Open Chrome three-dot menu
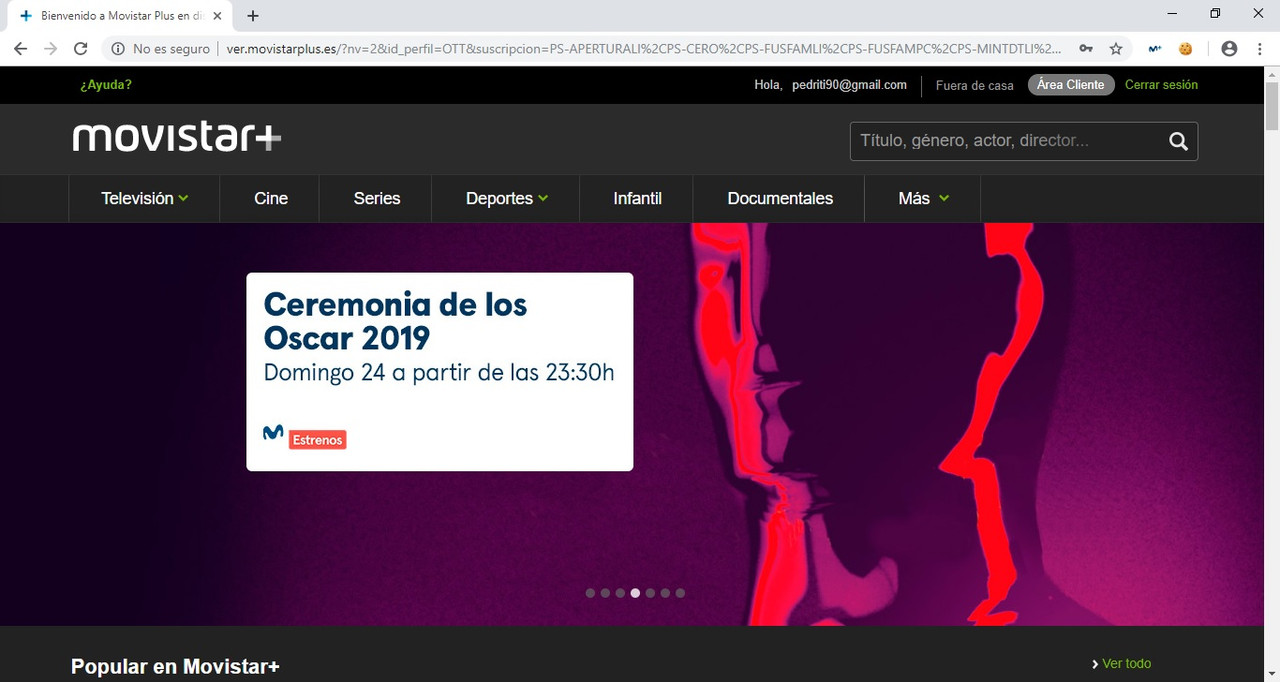This screenshot has width=1280, height=682. click(1259, 48)
